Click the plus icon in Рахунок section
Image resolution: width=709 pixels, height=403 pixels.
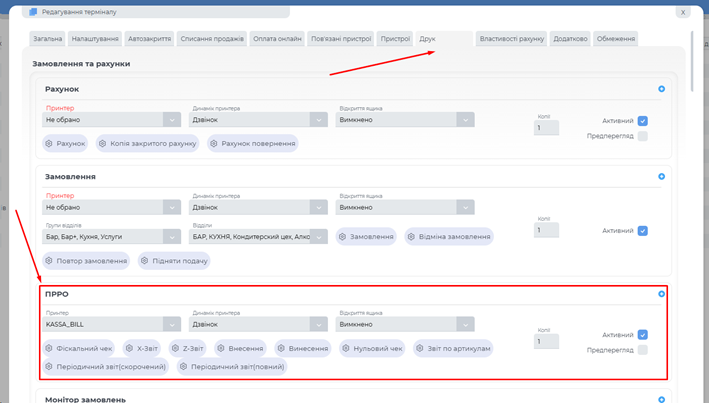662,89
